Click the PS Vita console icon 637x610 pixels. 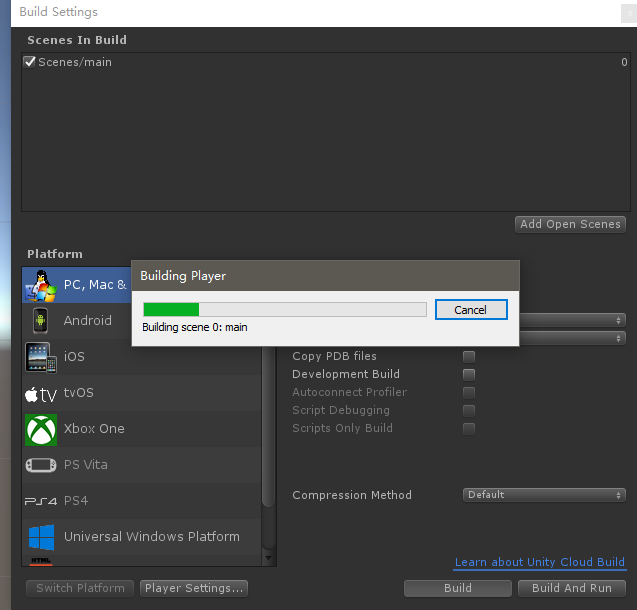[x=41, y=465]
